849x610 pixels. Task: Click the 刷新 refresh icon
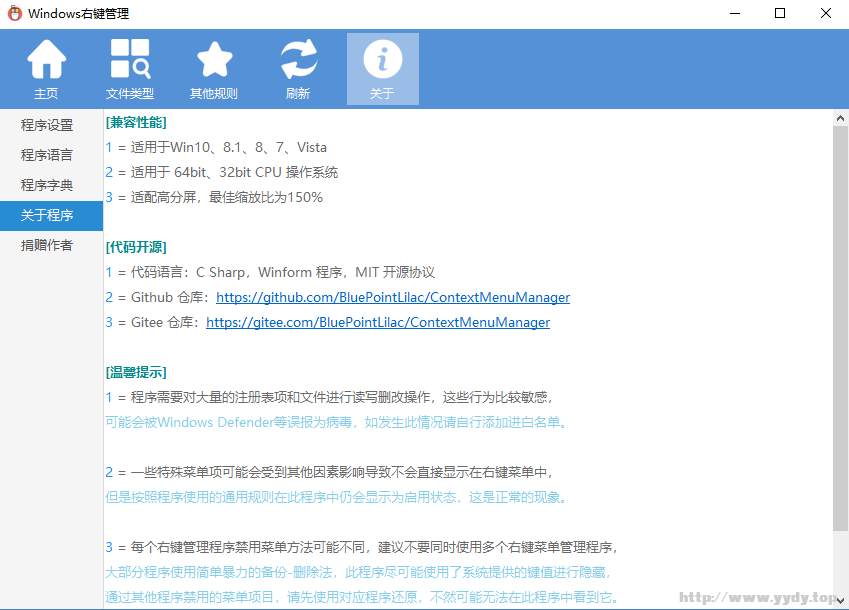coord(298,69)
